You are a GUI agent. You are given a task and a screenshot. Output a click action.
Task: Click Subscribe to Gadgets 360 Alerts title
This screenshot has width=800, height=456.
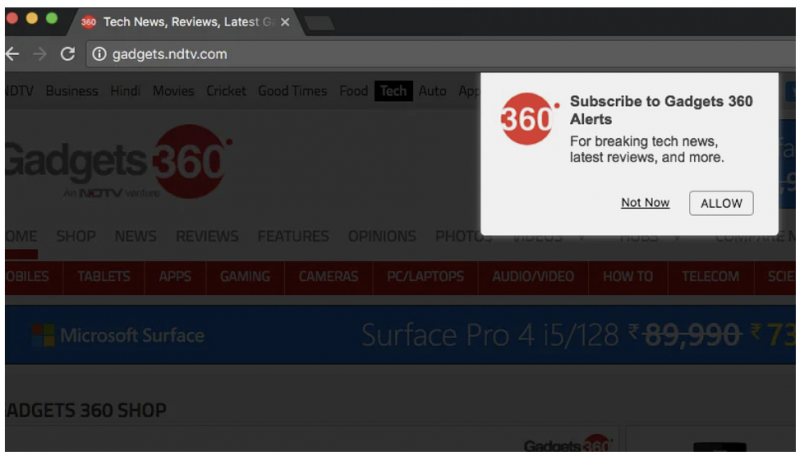[x=661, y=110]
